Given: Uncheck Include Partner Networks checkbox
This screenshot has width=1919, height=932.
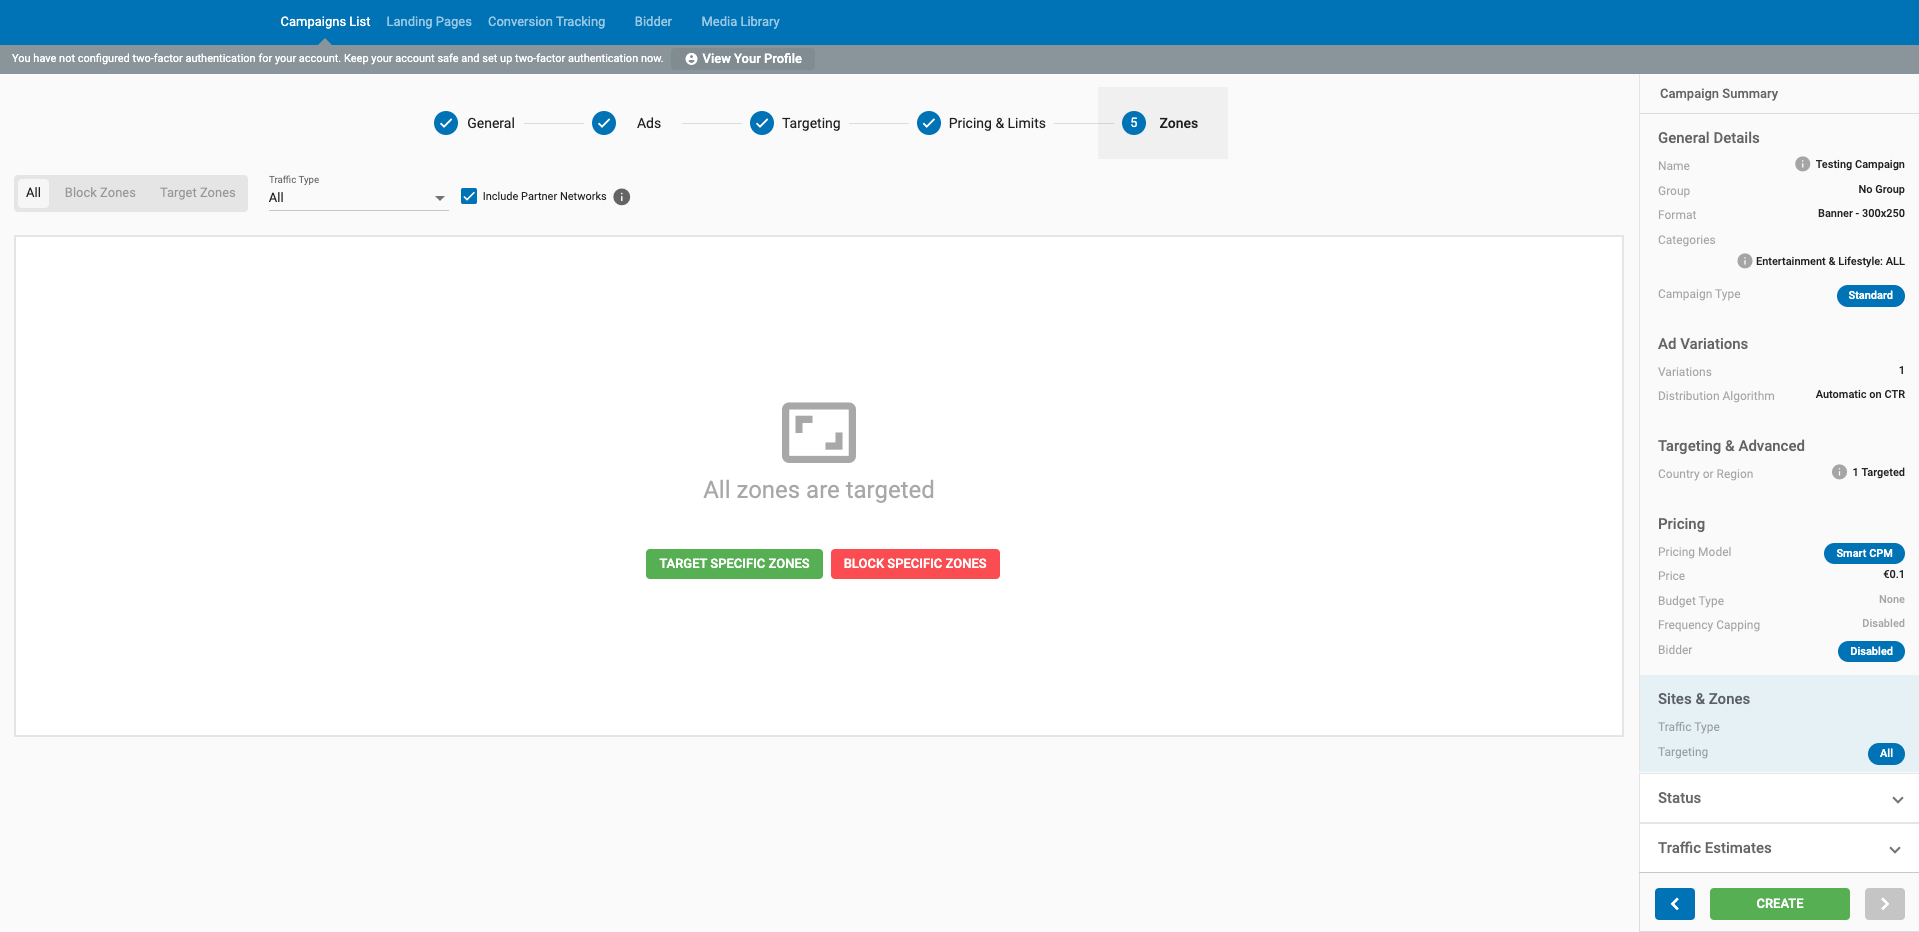Looking at the screenshot, I should pos(469,196).
